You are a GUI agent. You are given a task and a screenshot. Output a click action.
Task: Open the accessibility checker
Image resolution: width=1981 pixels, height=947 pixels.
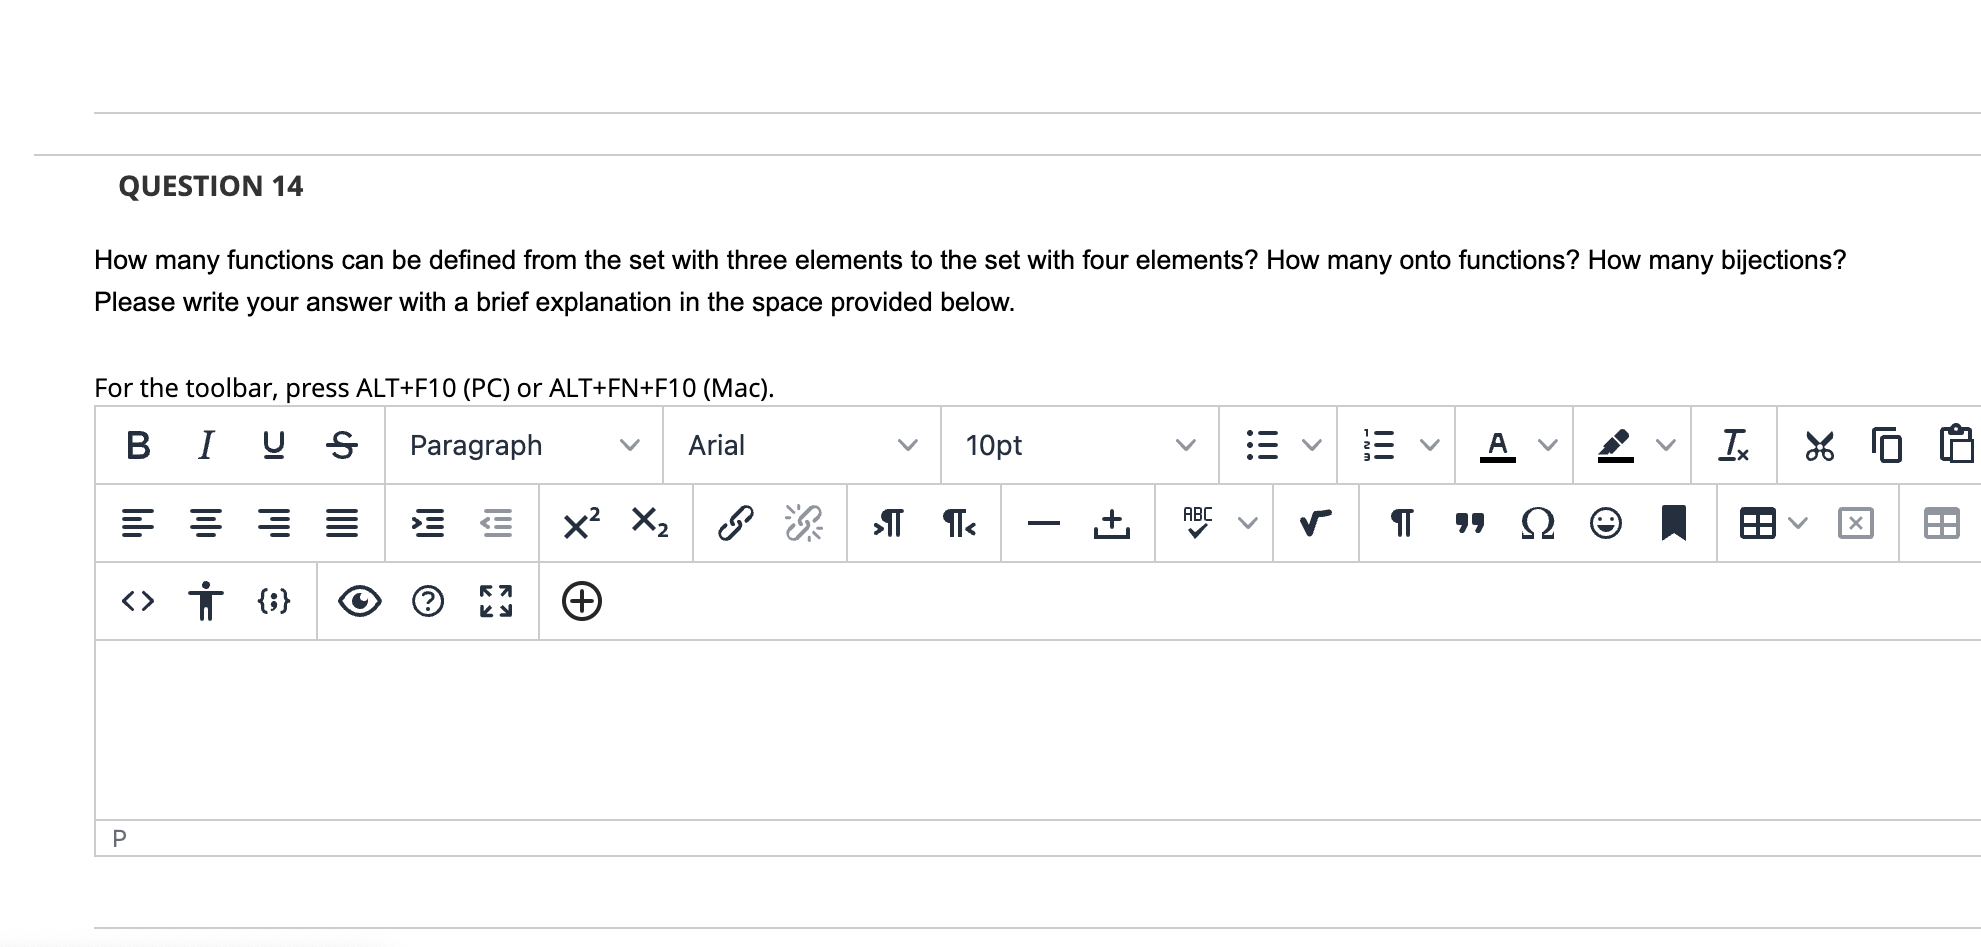point(204,601)
